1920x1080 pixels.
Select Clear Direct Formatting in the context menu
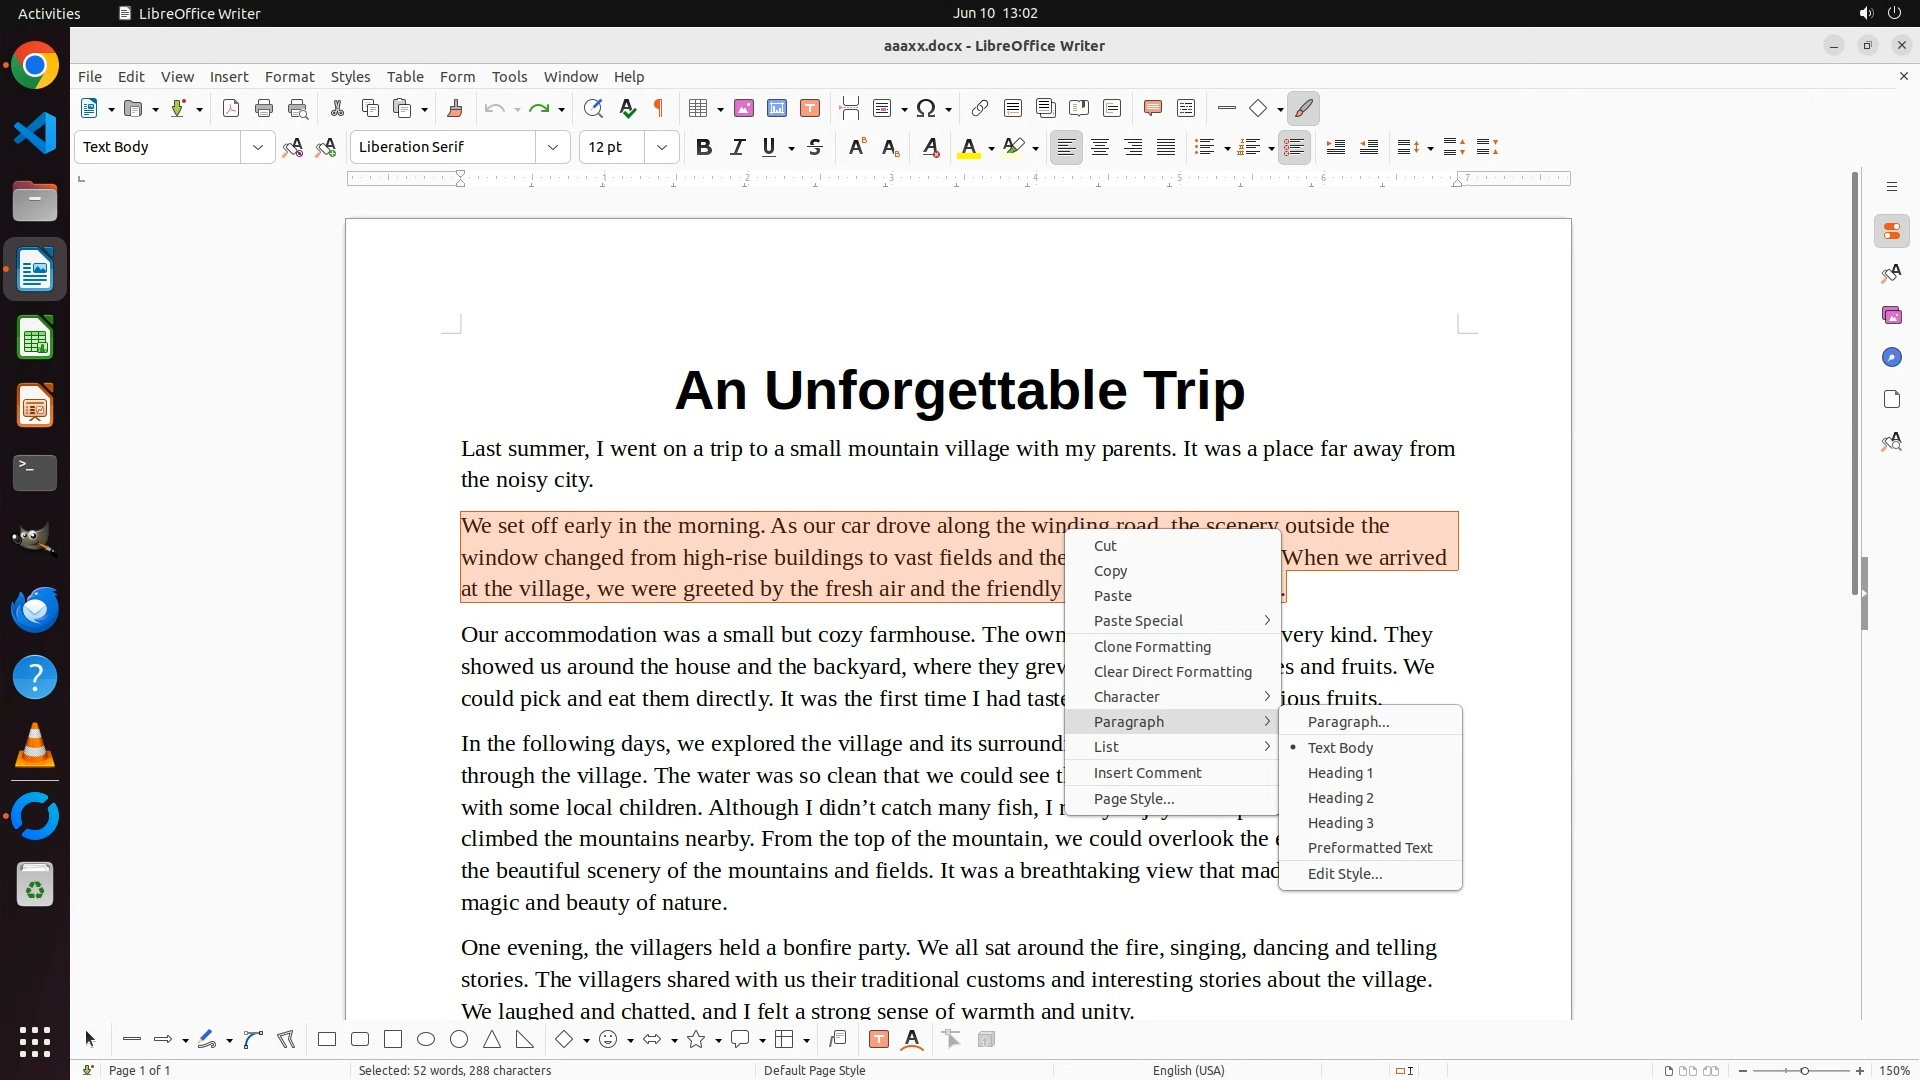pos(1172,672)
